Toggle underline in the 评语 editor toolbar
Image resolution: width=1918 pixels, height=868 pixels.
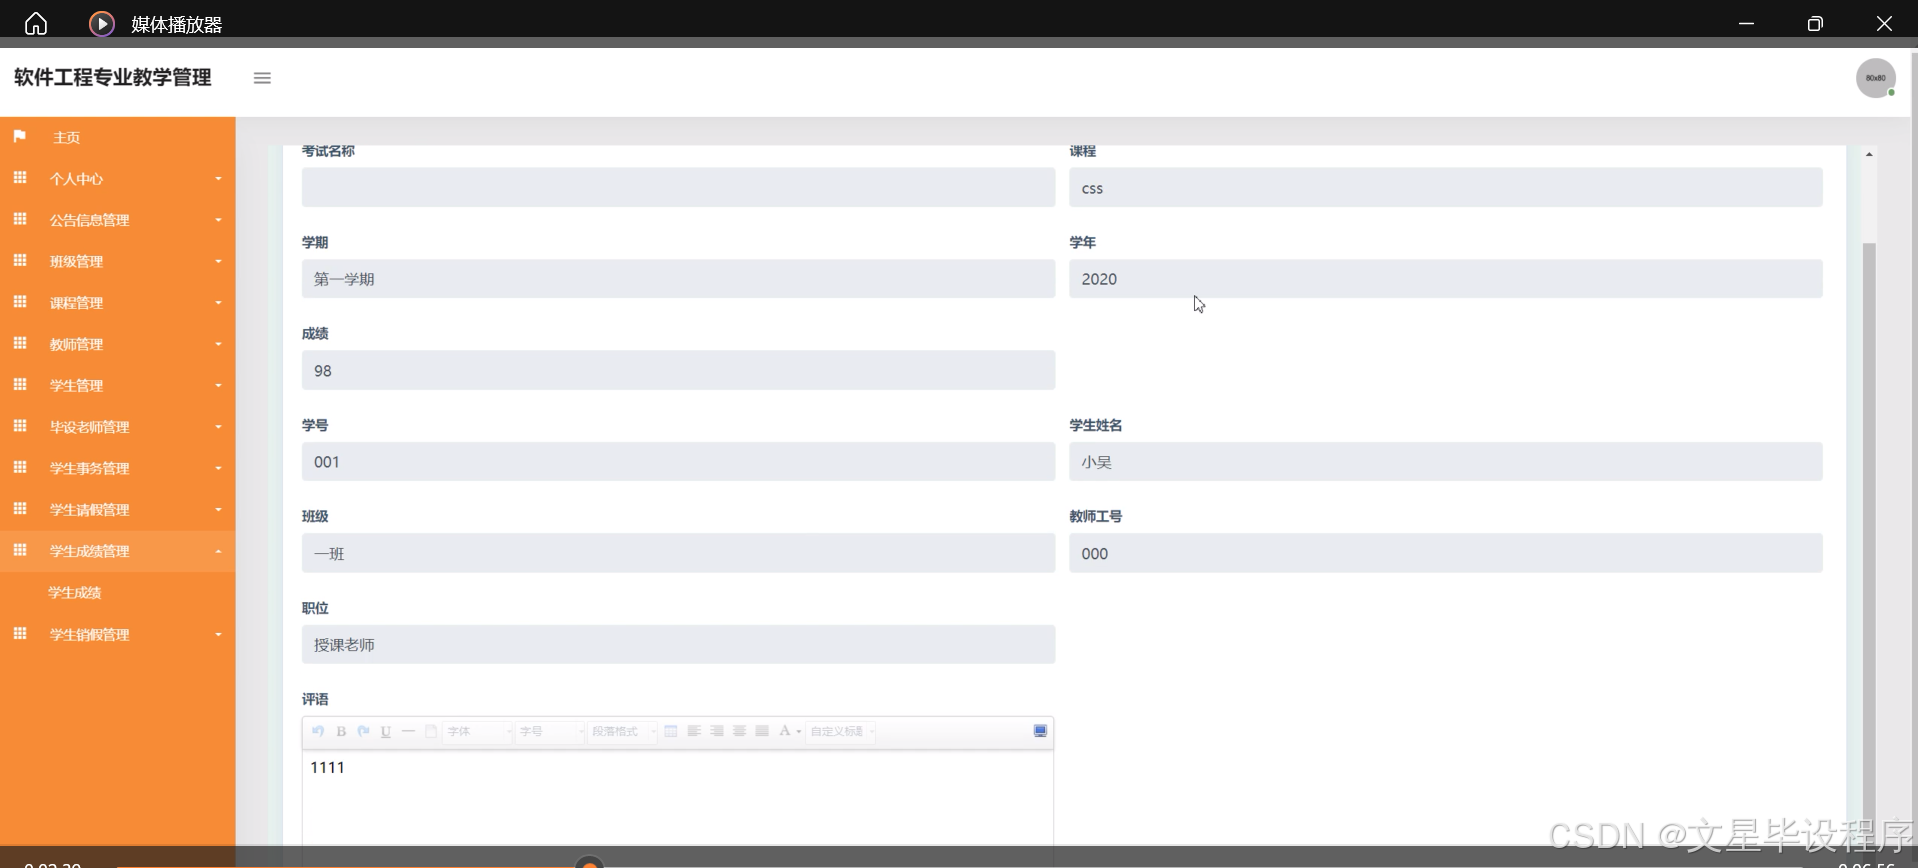click(386, 731)
